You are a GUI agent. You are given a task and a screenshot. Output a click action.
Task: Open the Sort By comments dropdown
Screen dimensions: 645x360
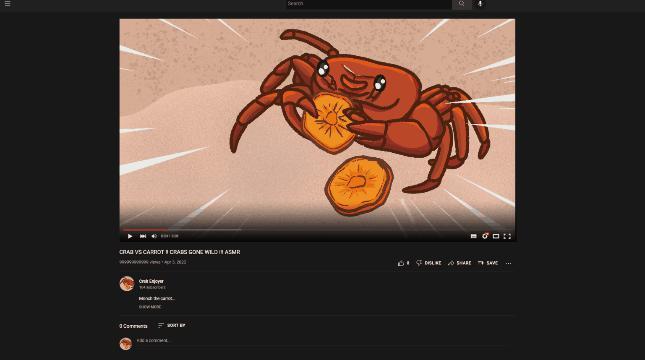(x=172, y=325)
